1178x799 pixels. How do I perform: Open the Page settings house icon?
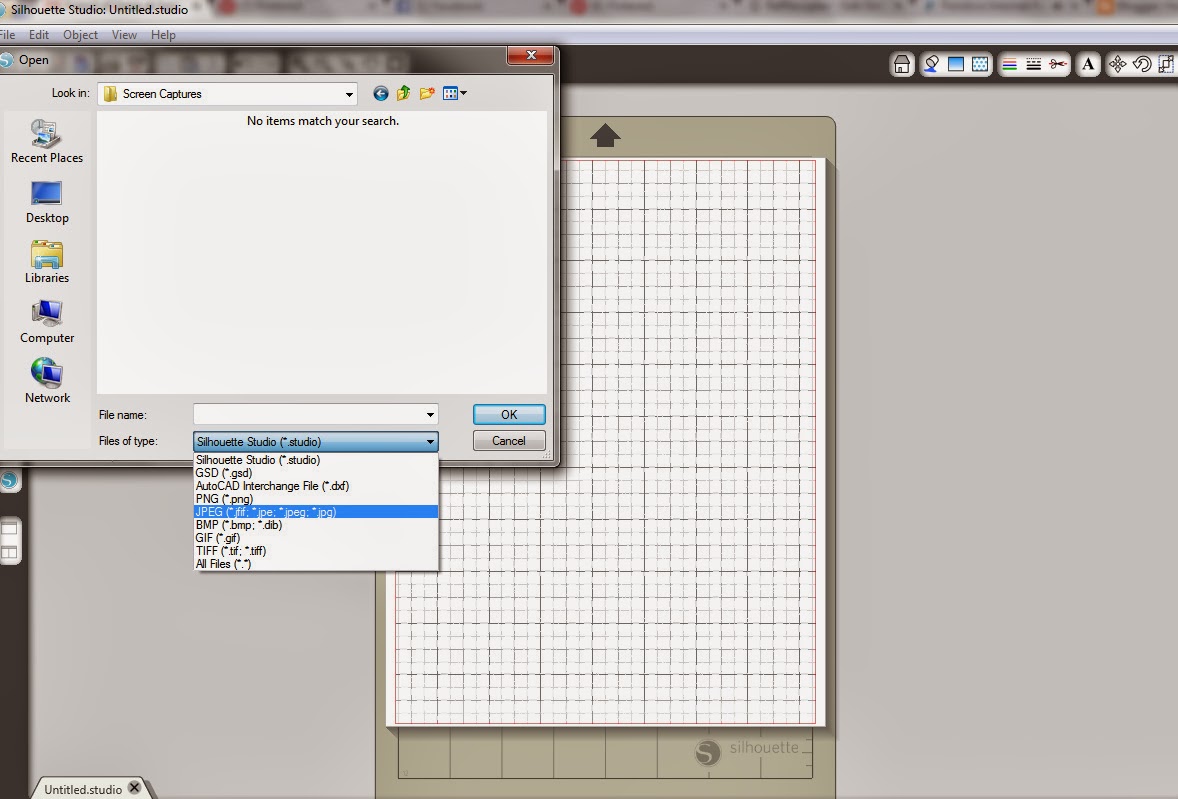[902, 65]
